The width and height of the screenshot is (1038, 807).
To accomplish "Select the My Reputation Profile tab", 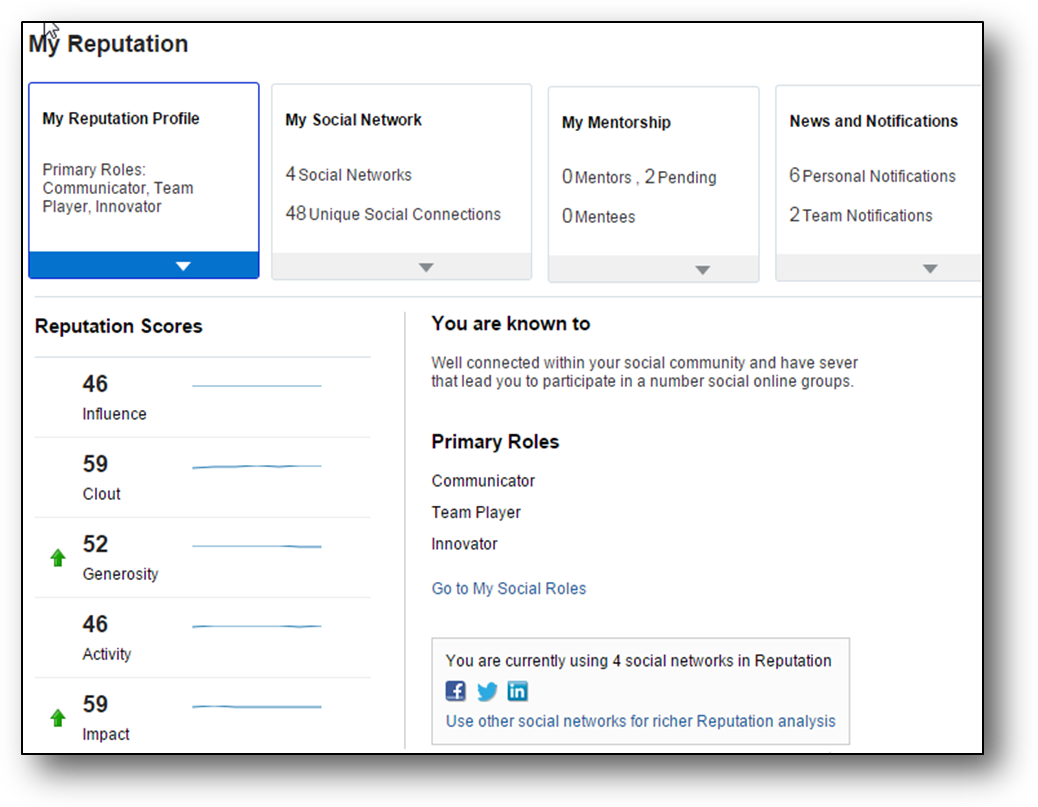I will click(x=121, y=118).
